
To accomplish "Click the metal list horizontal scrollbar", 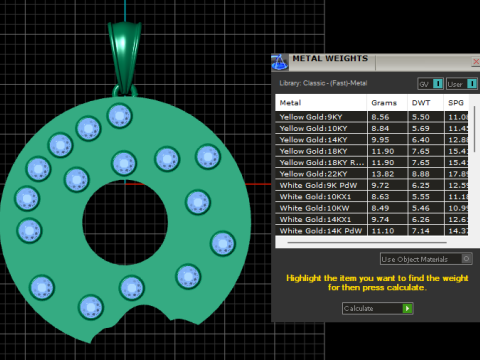I will 367,243.
